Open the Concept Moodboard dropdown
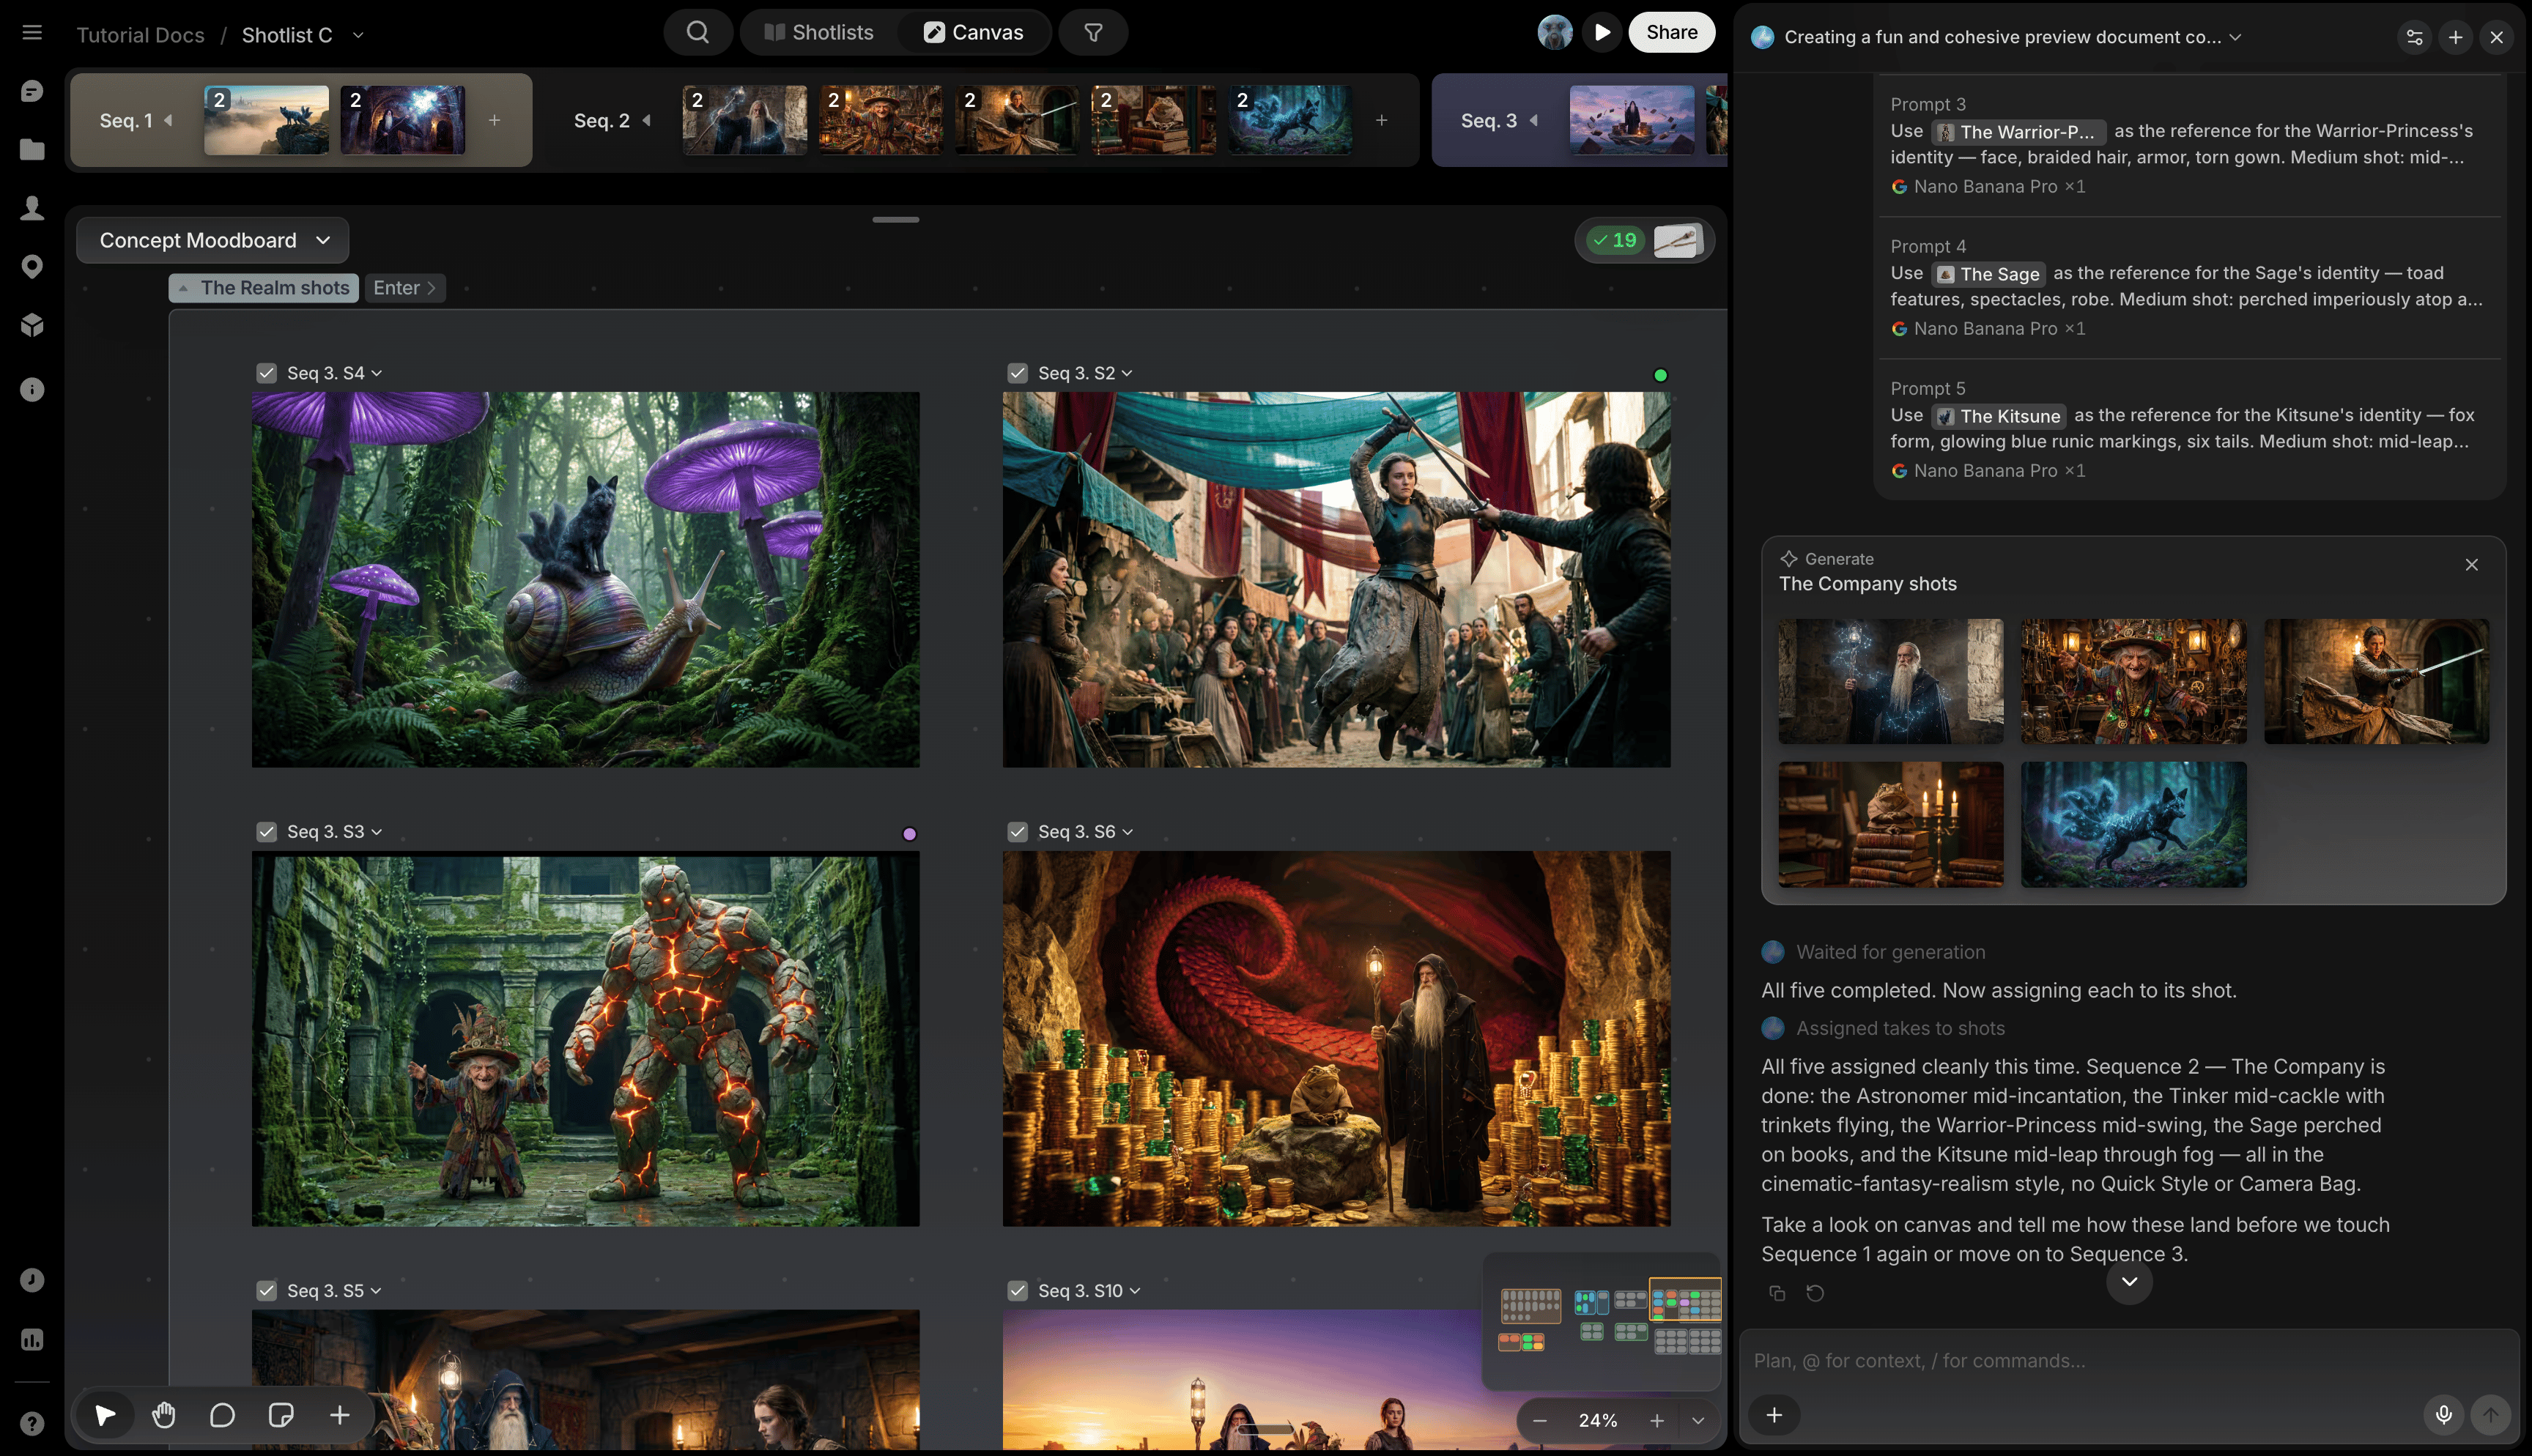2532x1456 pixels. 213,240
